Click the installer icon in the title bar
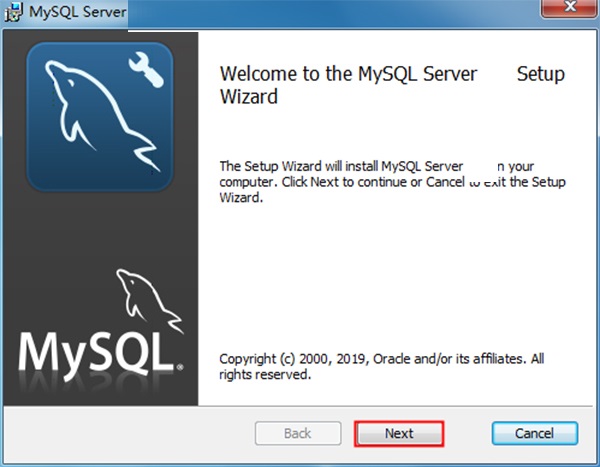Screen dimensions: 600x467 14,12
